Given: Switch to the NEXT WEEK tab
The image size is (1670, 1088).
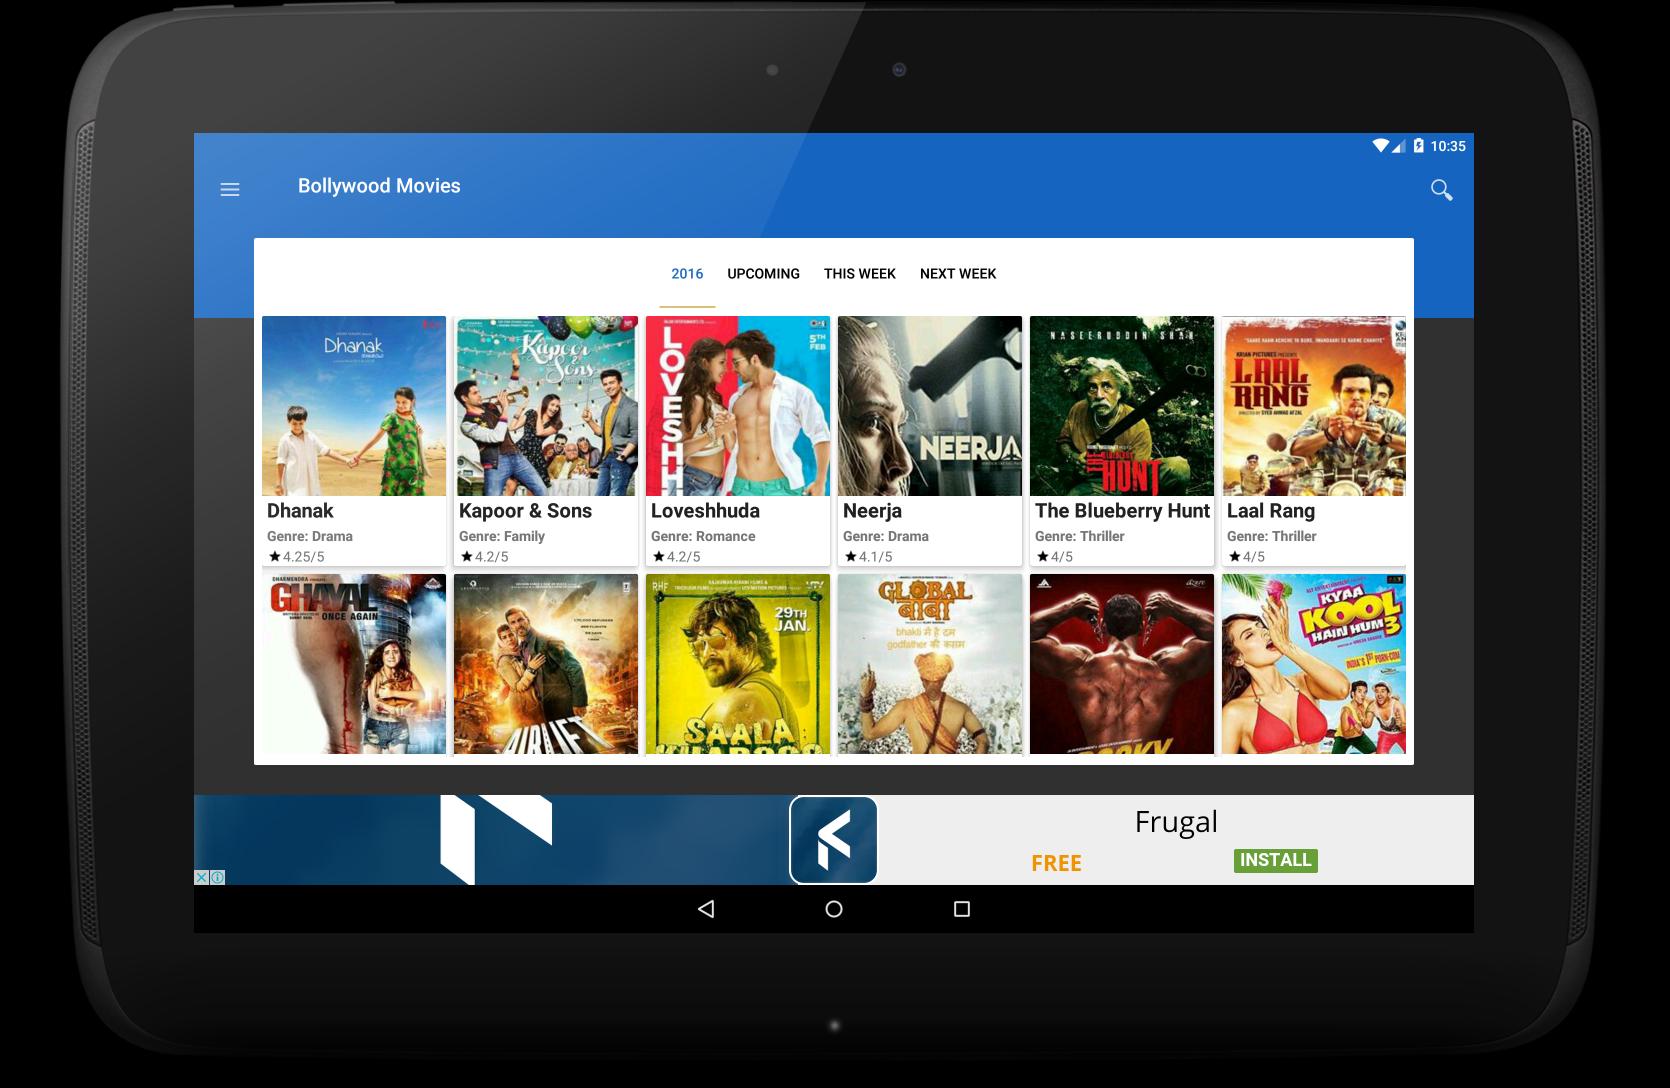Looking at the screenshot, I should click(x=958, y=274).
